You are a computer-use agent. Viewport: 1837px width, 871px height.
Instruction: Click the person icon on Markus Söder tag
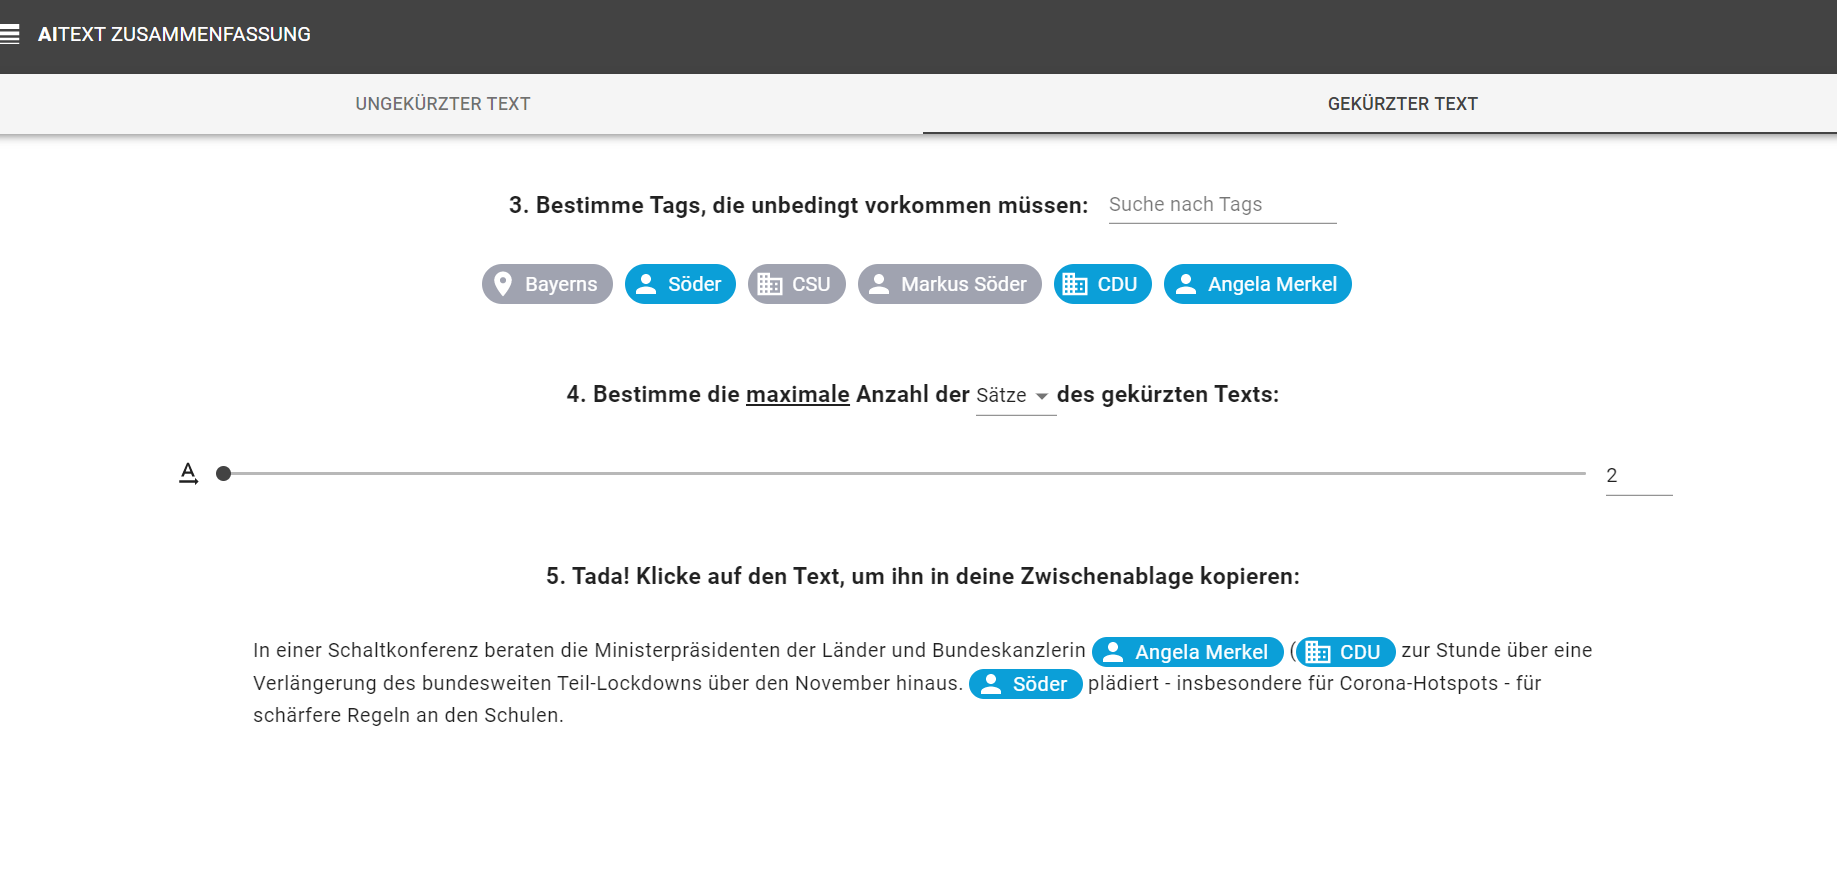tap(880, 284)
